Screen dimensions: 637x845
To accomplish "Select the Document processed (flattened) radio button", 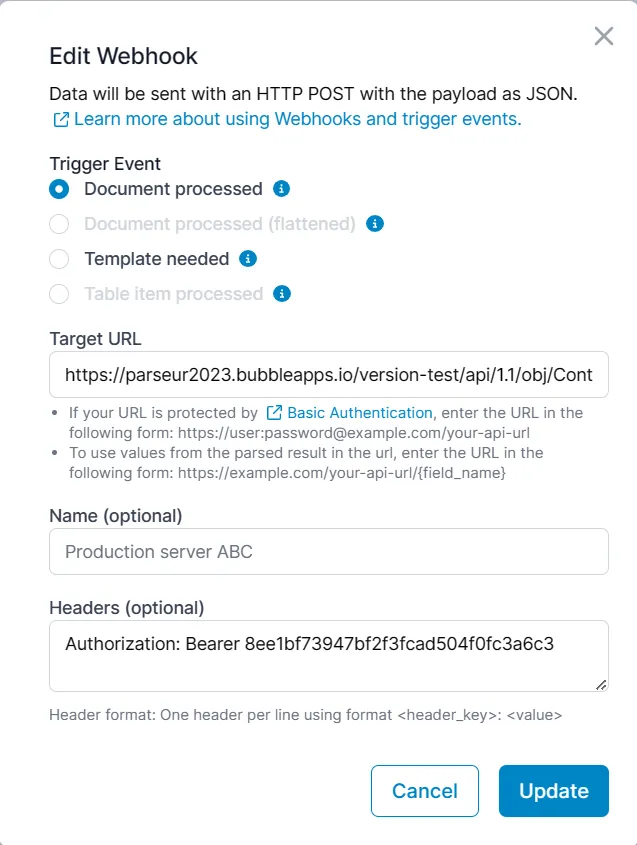I will tap(60, 224).
